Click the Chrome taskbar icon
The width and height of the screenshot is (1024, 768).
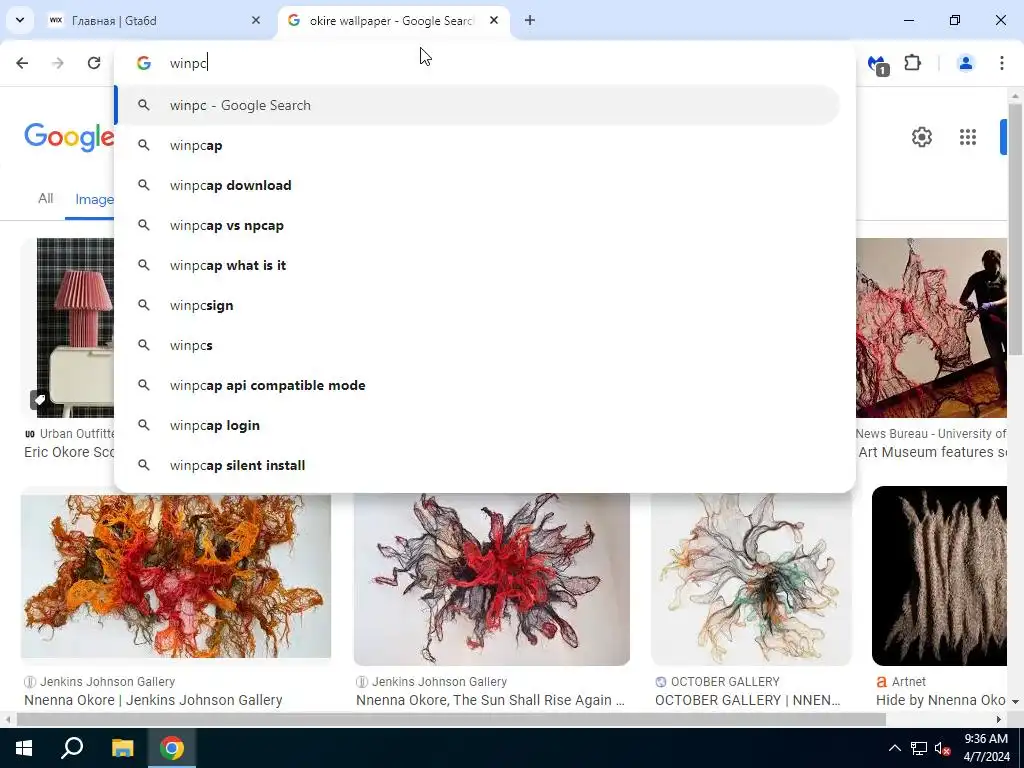coord(172,748)
